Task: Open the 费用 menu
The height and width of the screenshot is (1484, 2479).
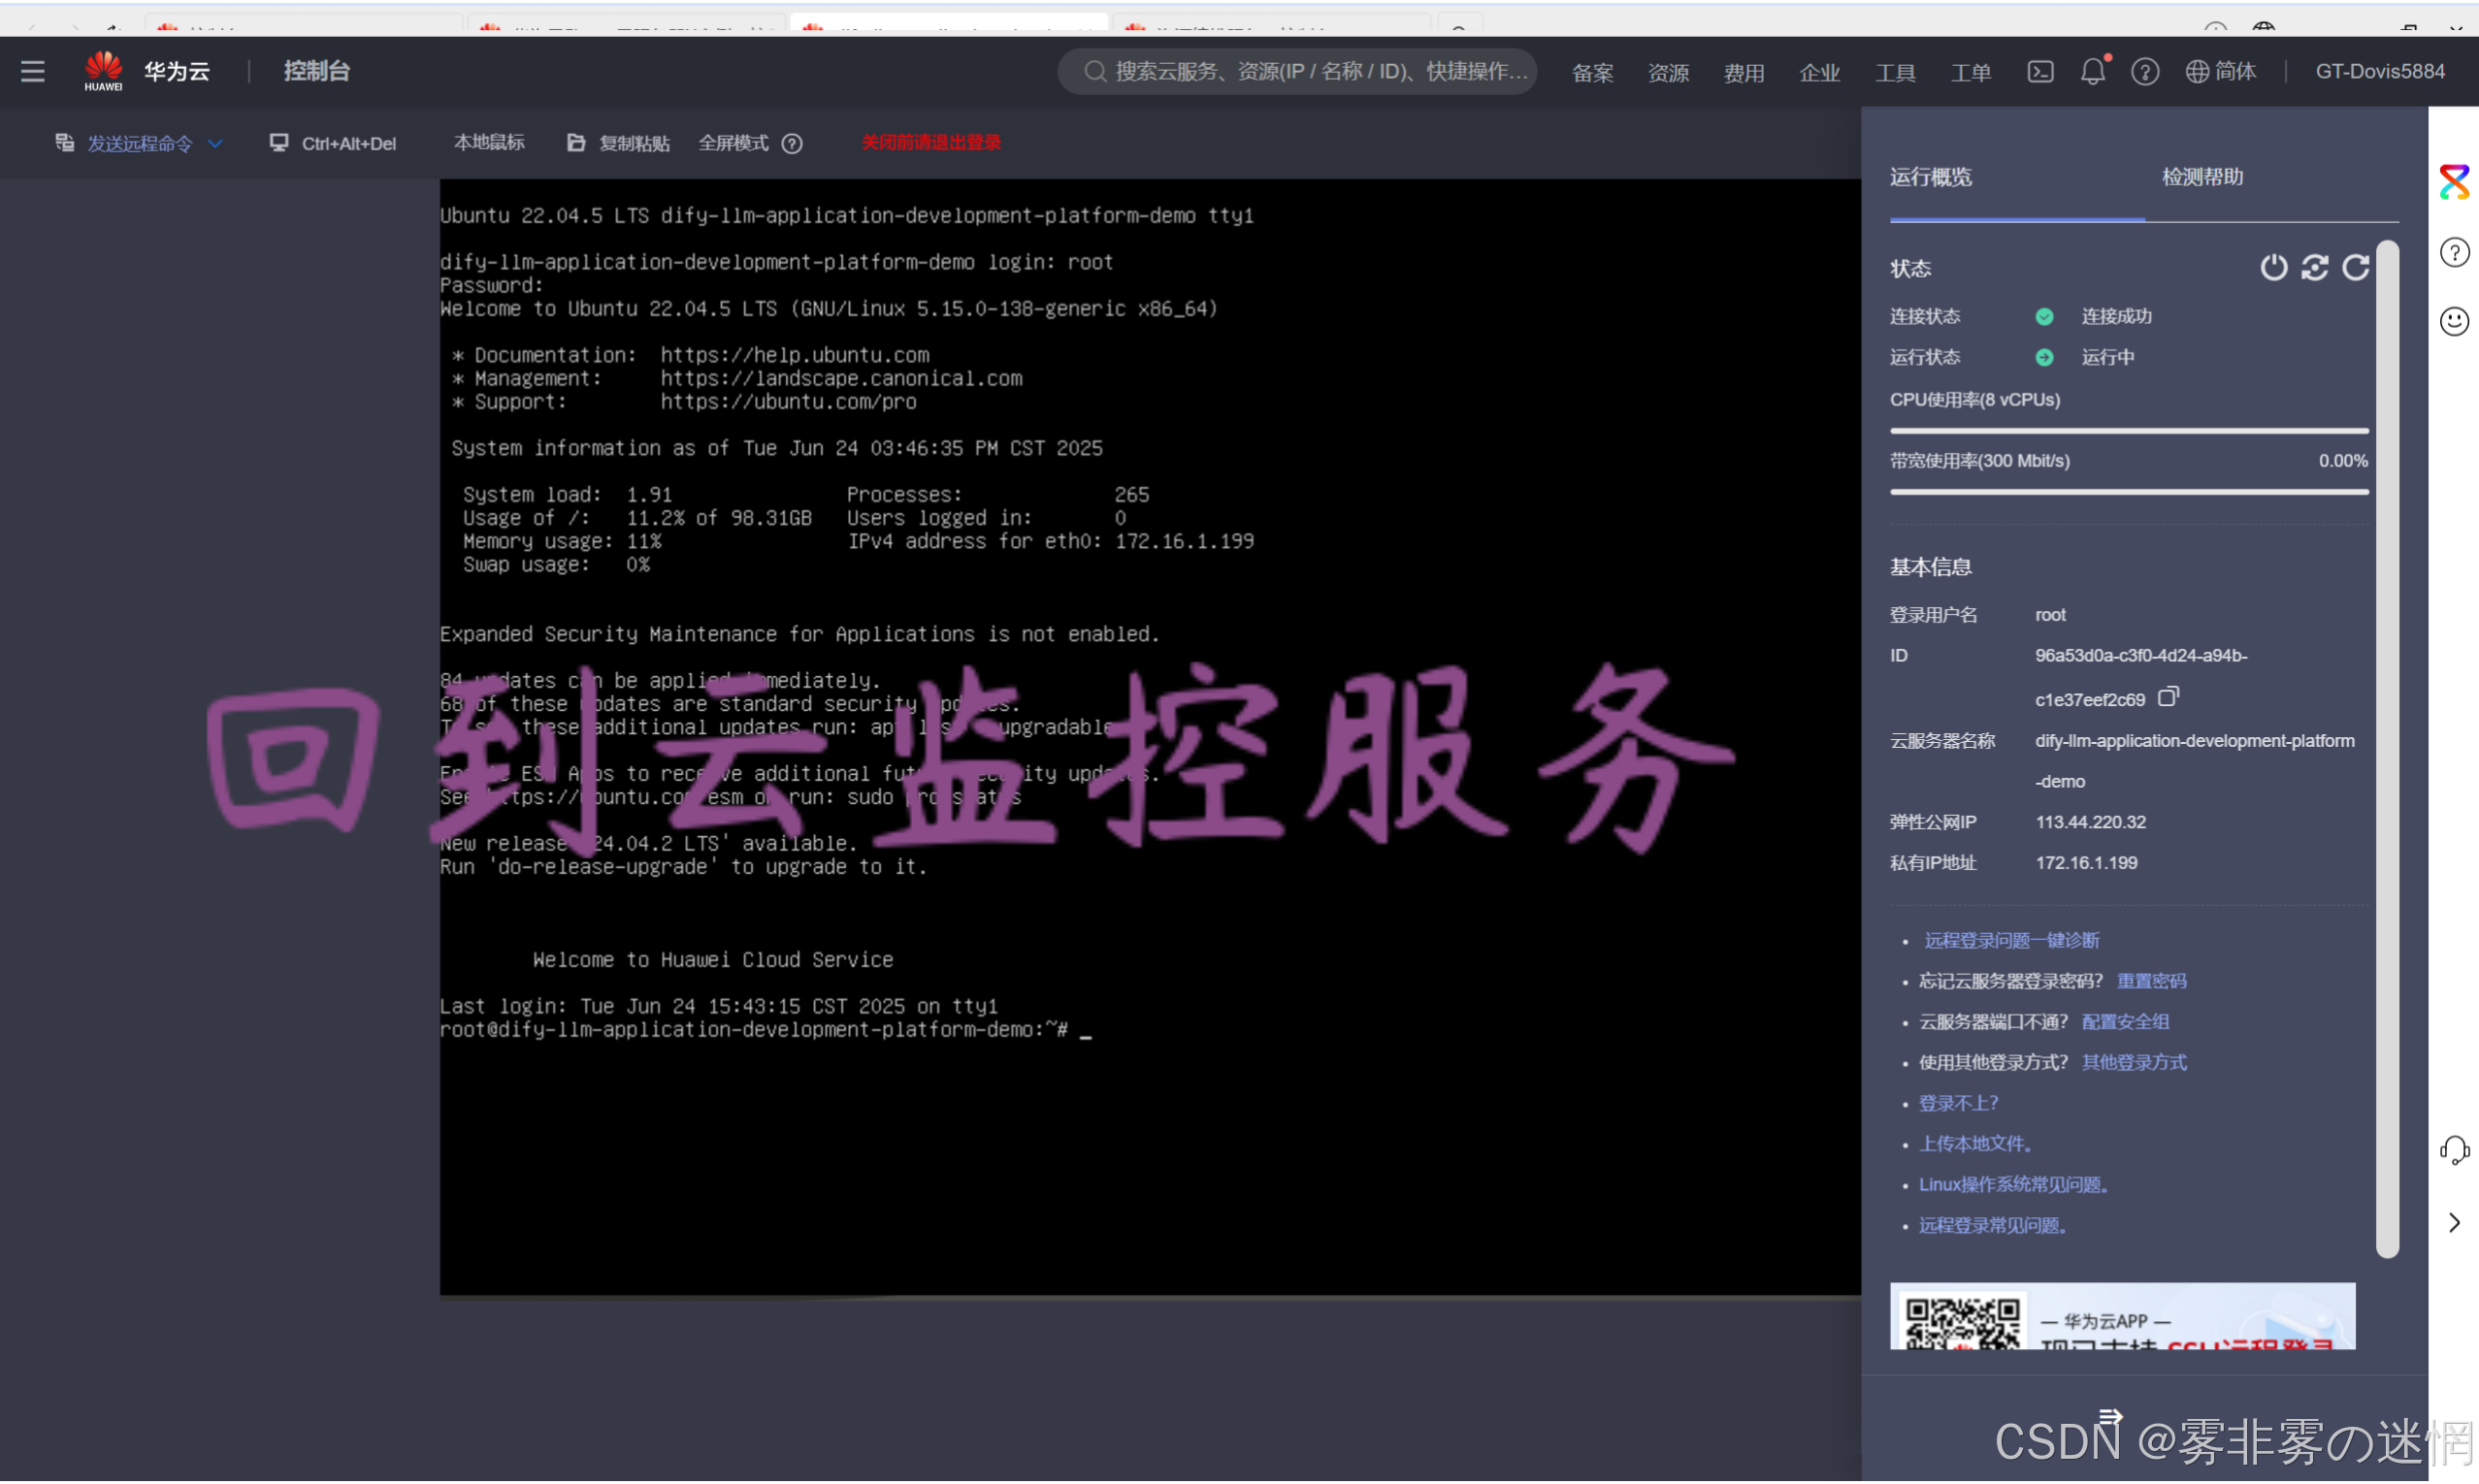Action: 1743,72
